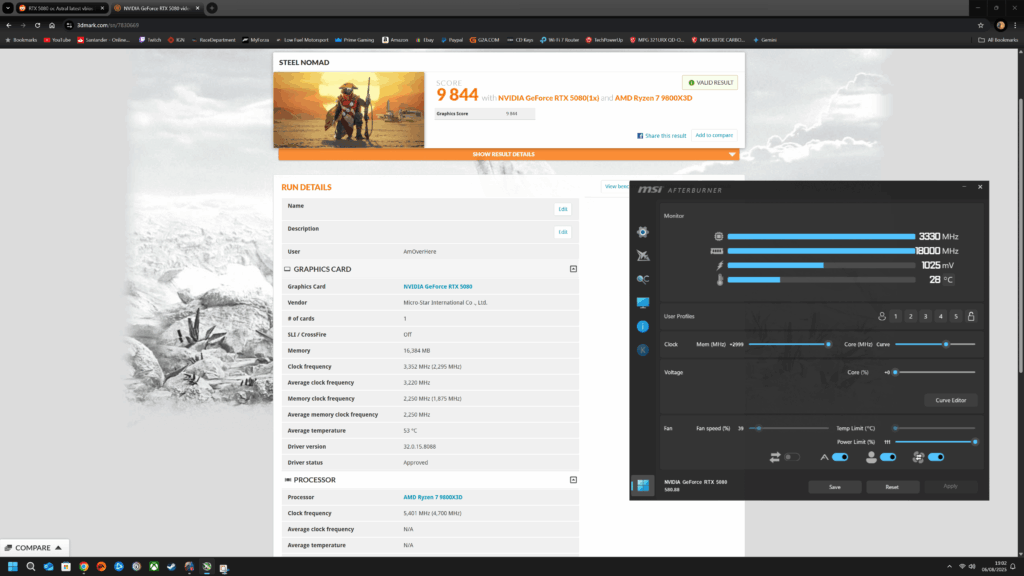Open the AMD Ryzen 7 9800X3D processor link

tap(432, 497)
